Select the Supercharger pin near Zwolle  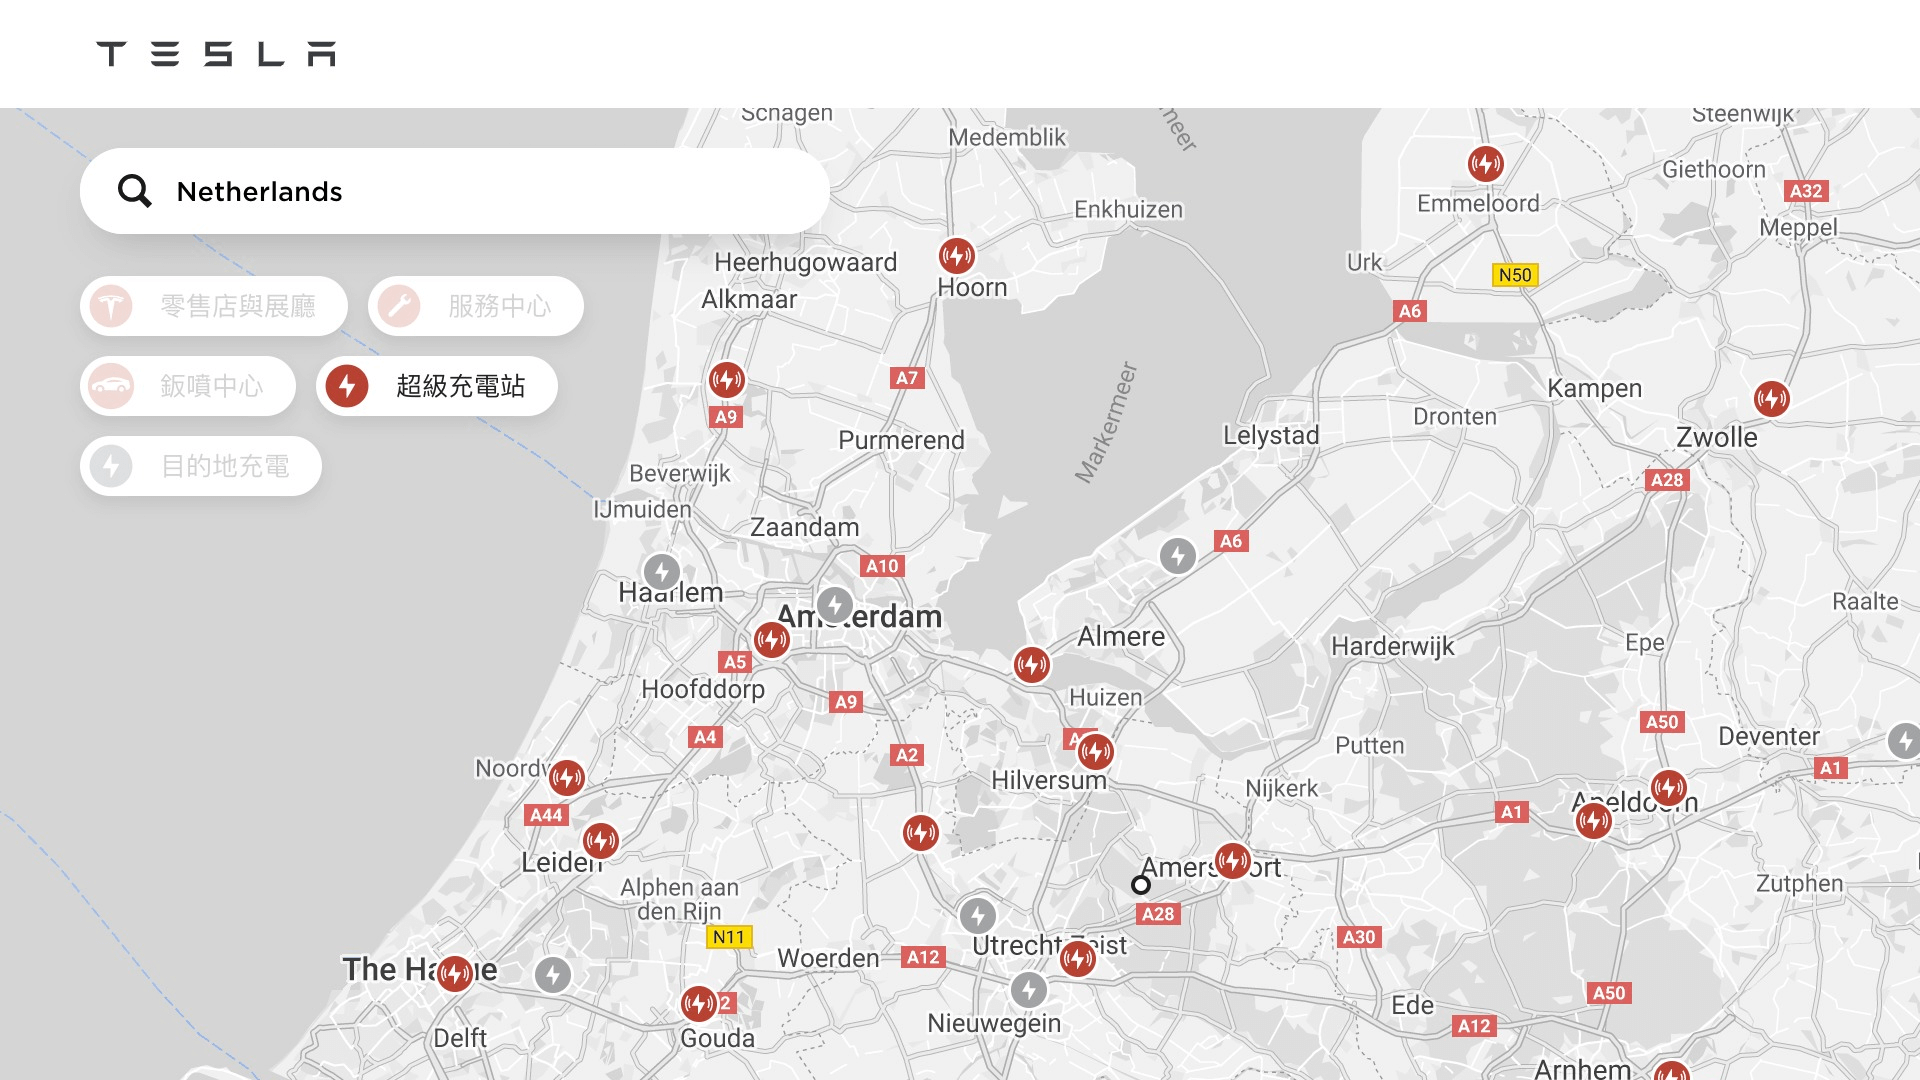click(1772, 399)
